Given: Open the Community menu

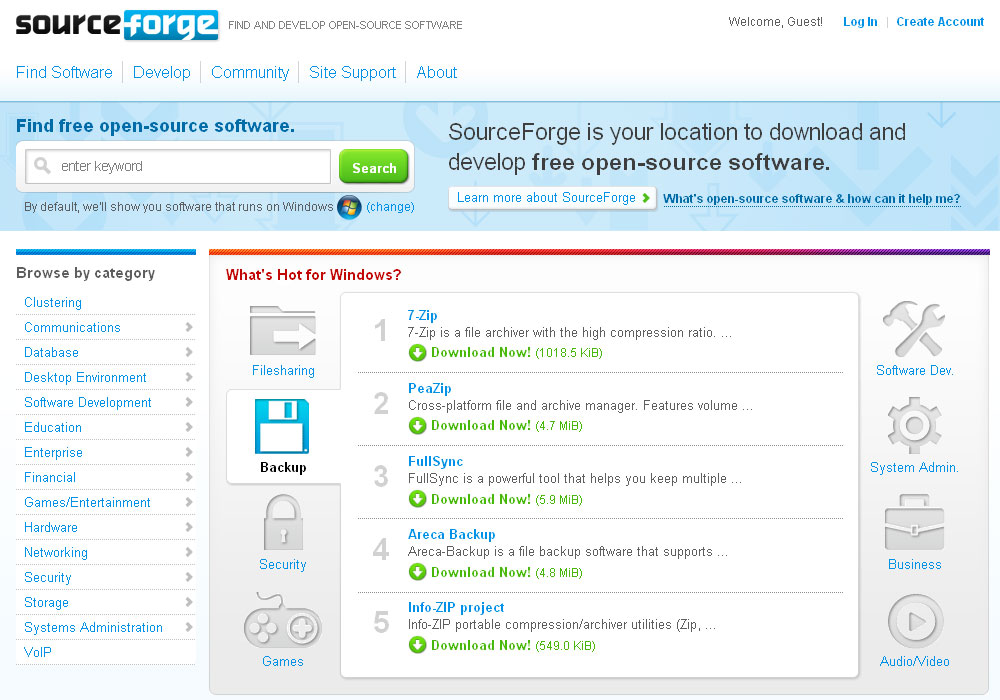Looking at the screenshot, I should click(x=250, y=73).
